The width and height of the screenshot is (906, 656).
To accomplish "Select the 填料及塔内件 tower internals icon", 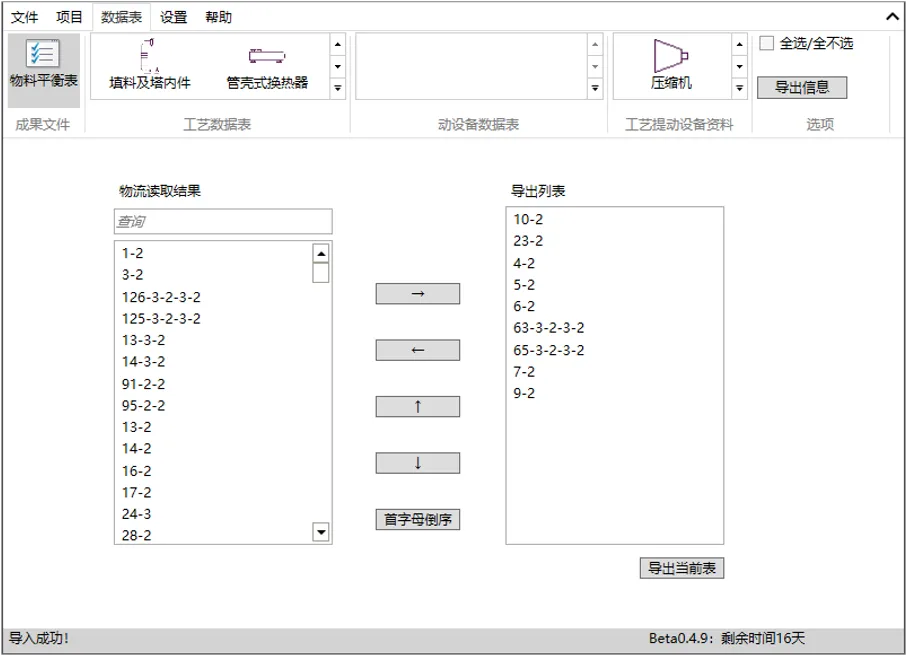I will 150,65.
